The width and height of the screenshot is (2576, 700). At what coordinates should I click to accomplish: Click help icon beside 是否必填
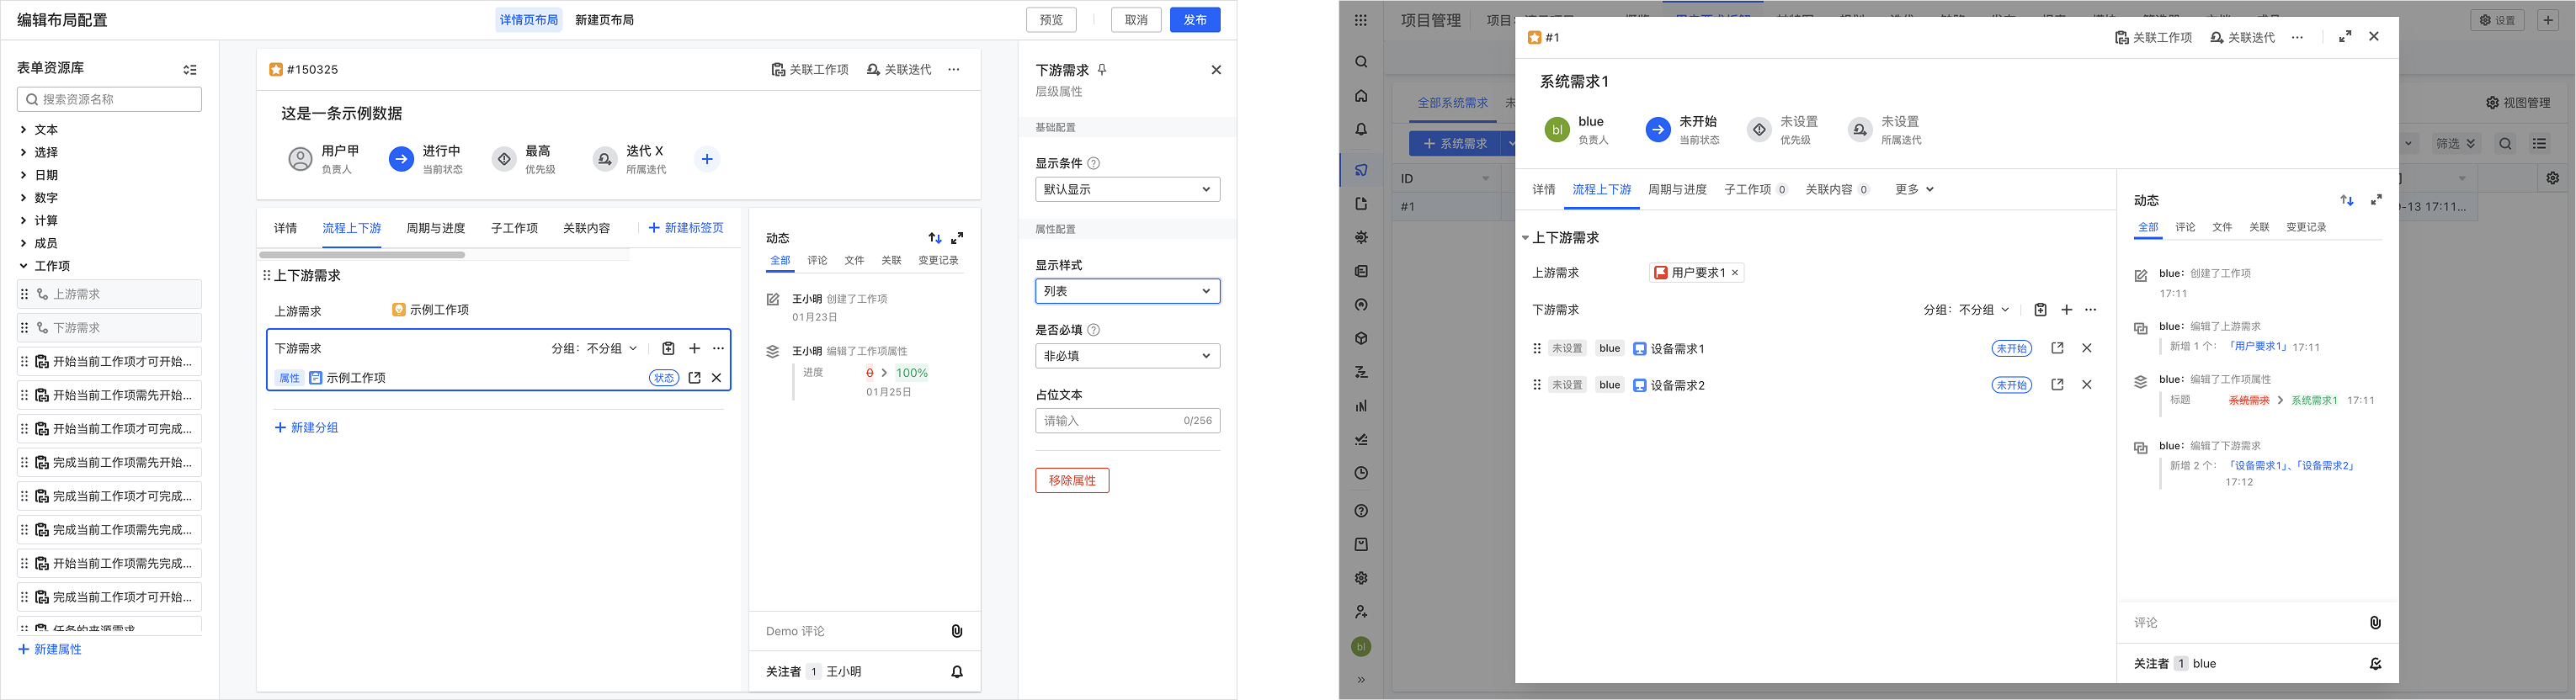pos(1094,330)
